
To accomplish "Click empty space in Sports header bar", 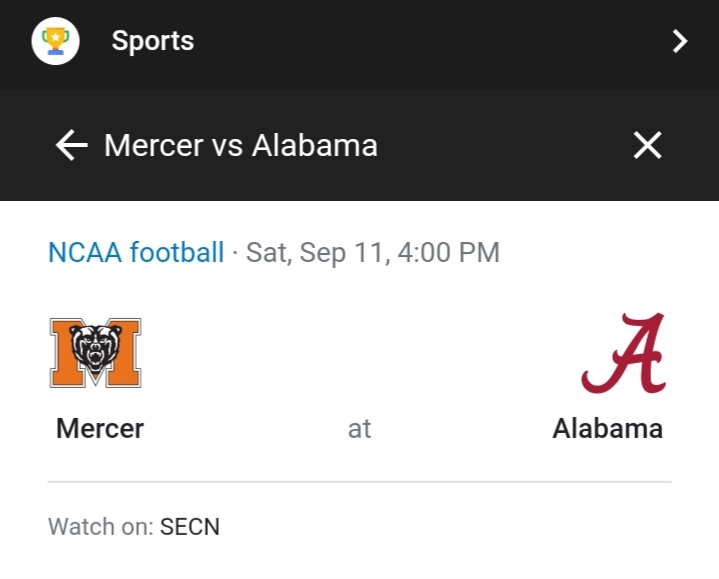I will pos(420,41).
